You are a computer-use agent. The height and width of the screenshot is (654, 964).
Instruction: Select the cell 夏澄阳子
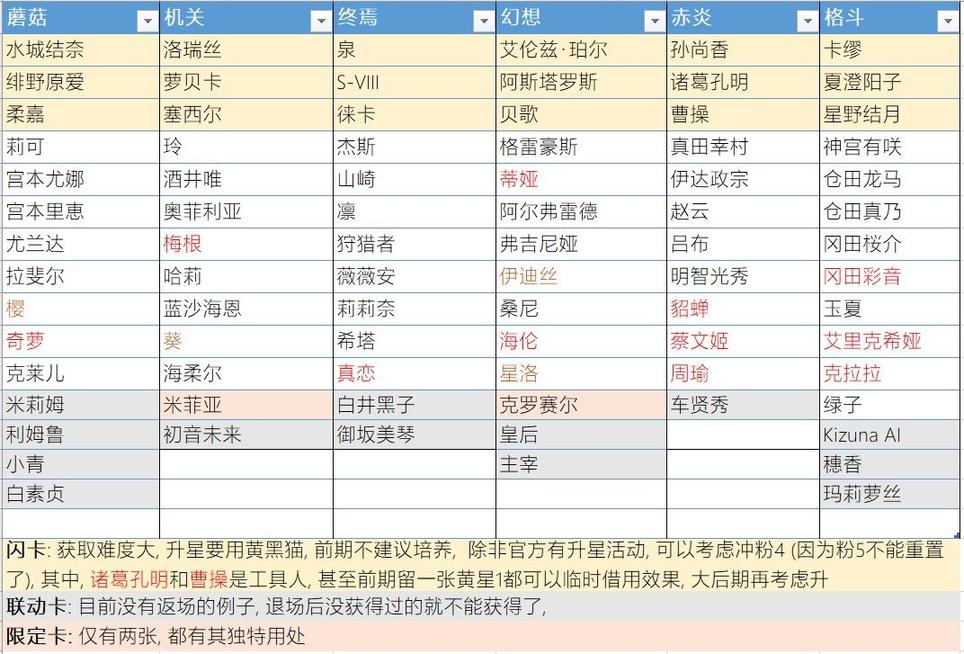pos(891,82)
